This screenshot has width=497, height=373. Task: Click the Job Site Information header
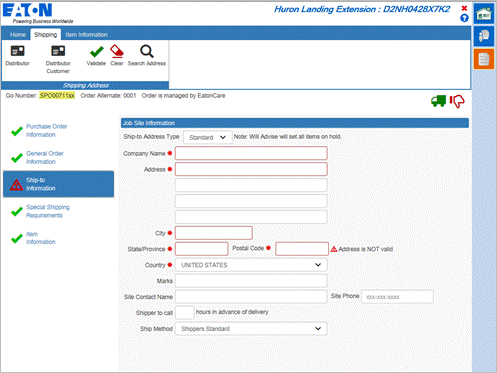pyautogui.click(x=295, y=123)
